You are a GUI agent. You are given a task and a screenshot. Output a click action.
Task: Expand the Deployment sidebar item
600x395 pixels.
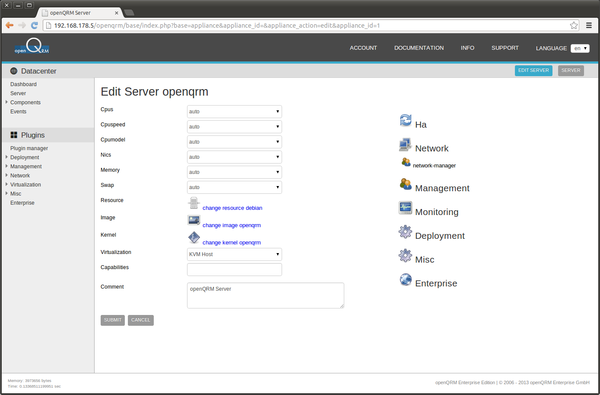[7, 157]
